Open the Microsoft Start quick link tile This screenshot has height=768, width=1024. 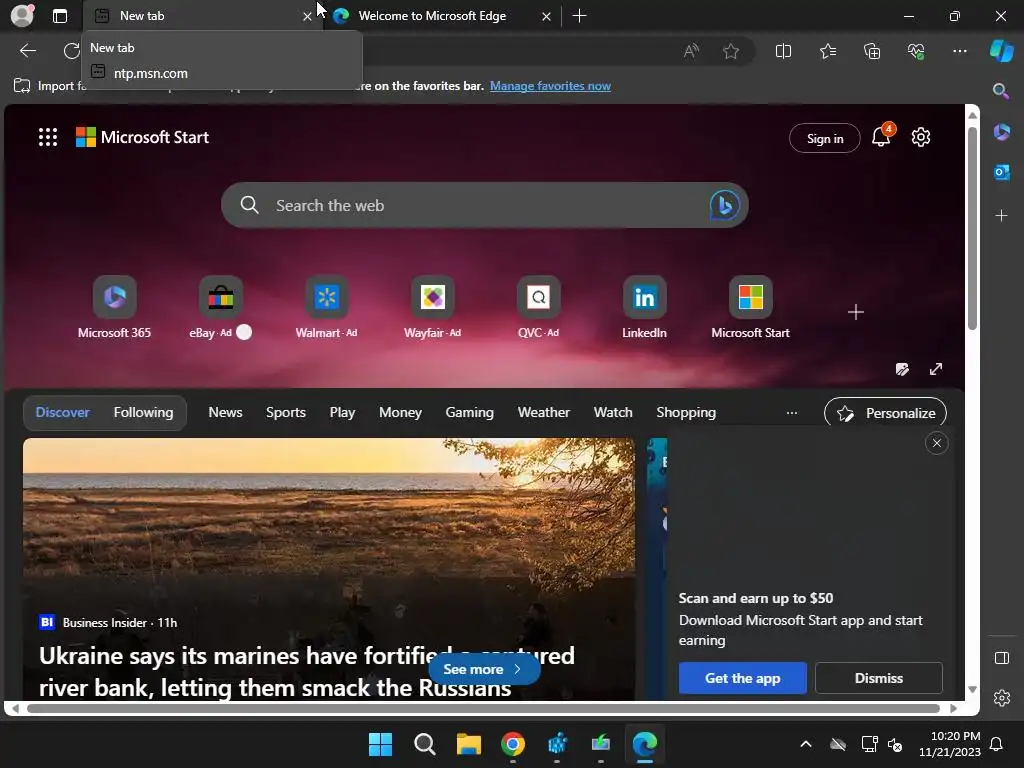tap(750, 308)
